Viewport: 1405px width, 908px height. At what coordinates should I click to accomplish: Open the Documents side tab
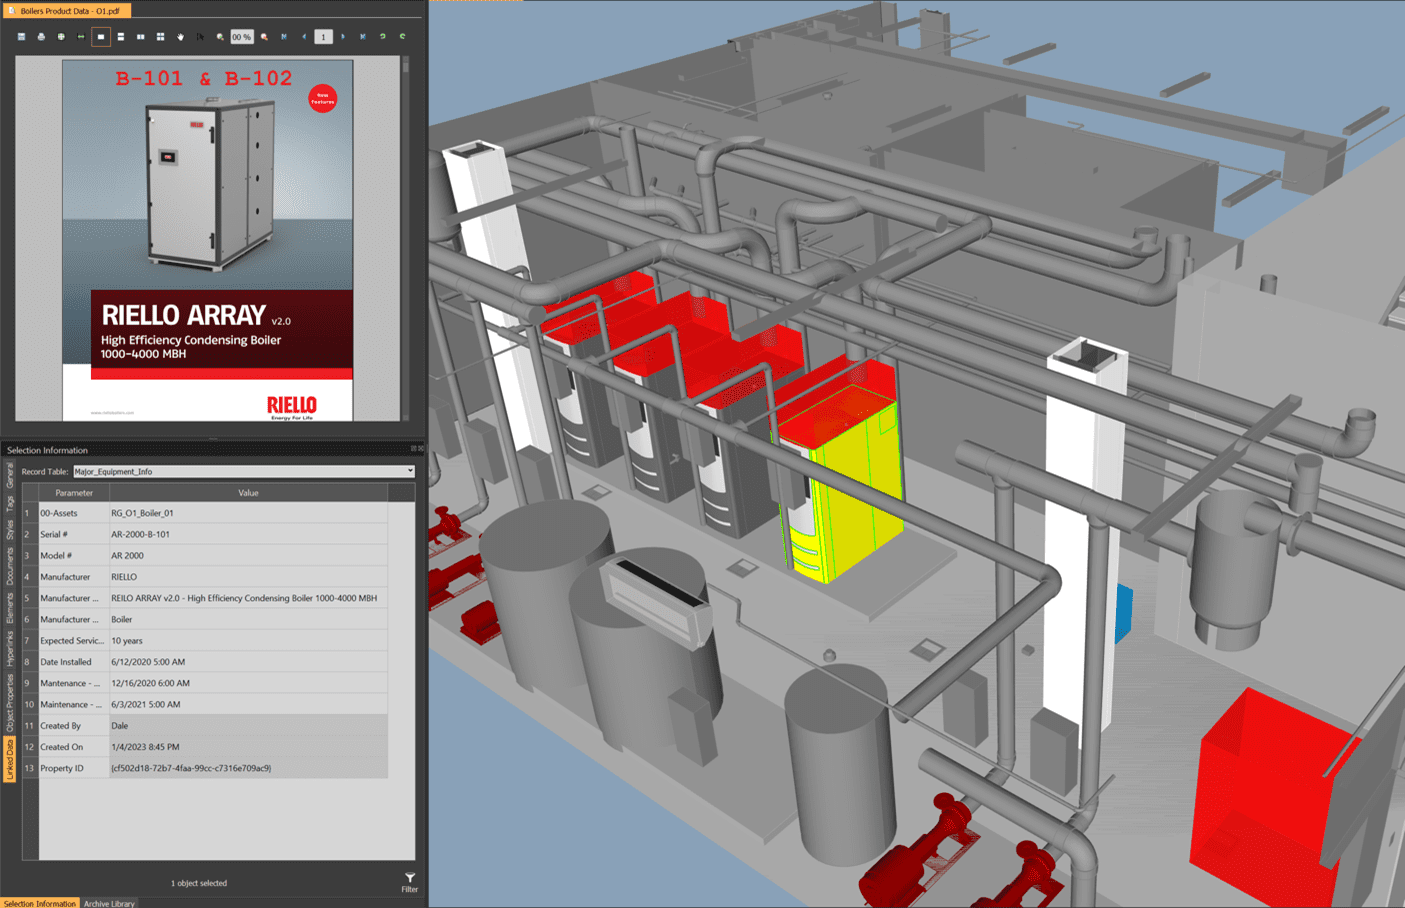pyautogui.click(x=10, y=566)
